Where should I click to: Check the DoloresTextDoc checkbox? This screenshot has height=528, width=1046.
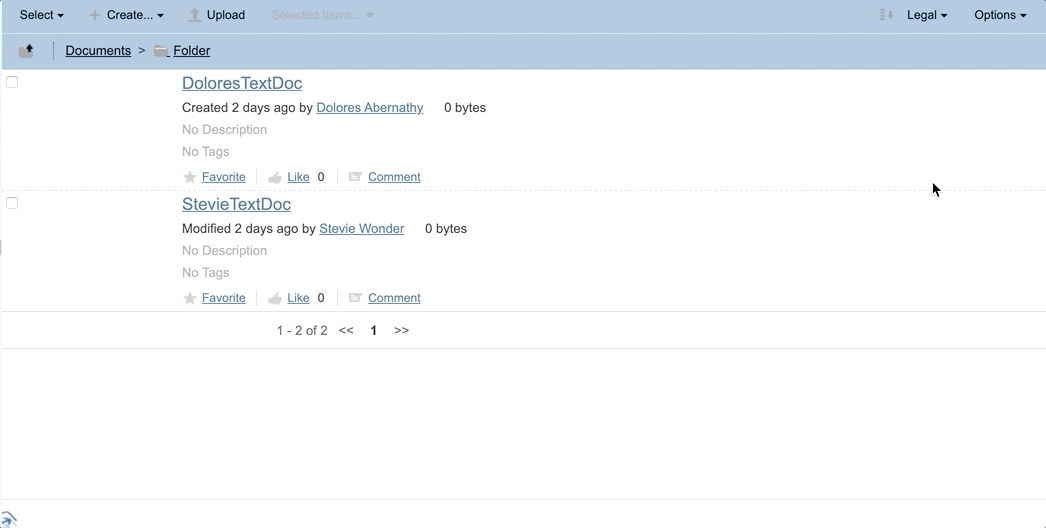pyautogui.click(x=12, y=82)
